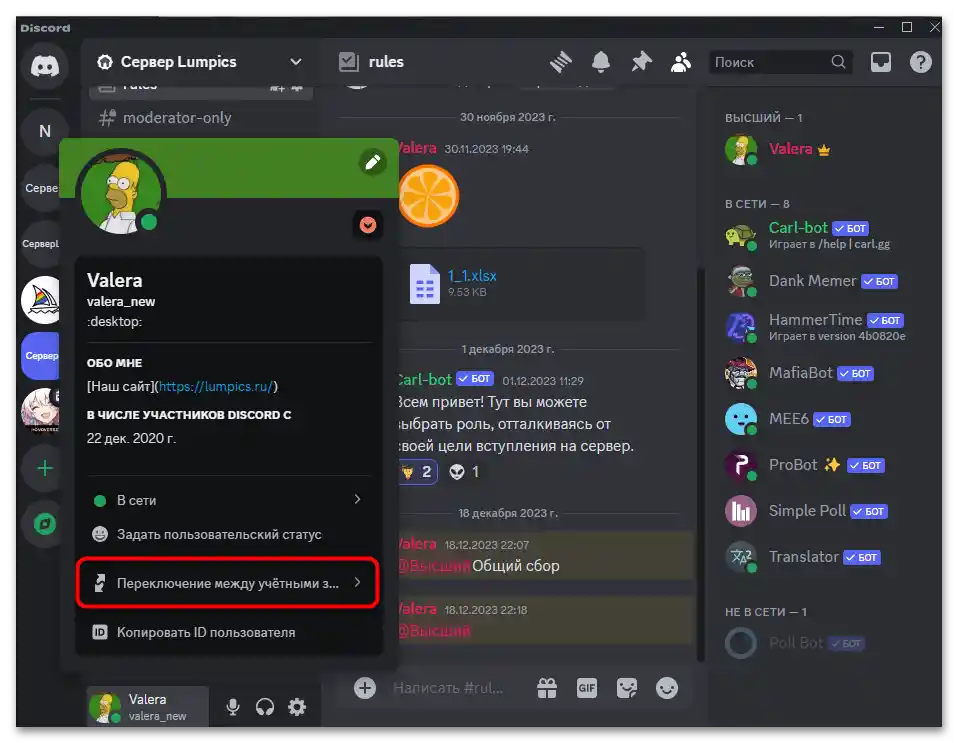Follow lumpics.ru link in about me
Viewport: 958px width, 743px height.
coord(215,386)
